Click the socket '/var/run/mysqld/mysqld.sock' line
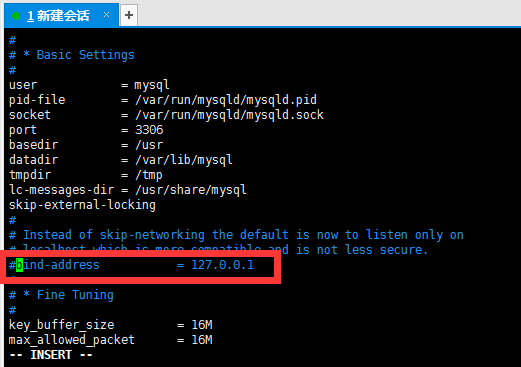The width and height of the screenshot is (521, 367). coord(166,115)
